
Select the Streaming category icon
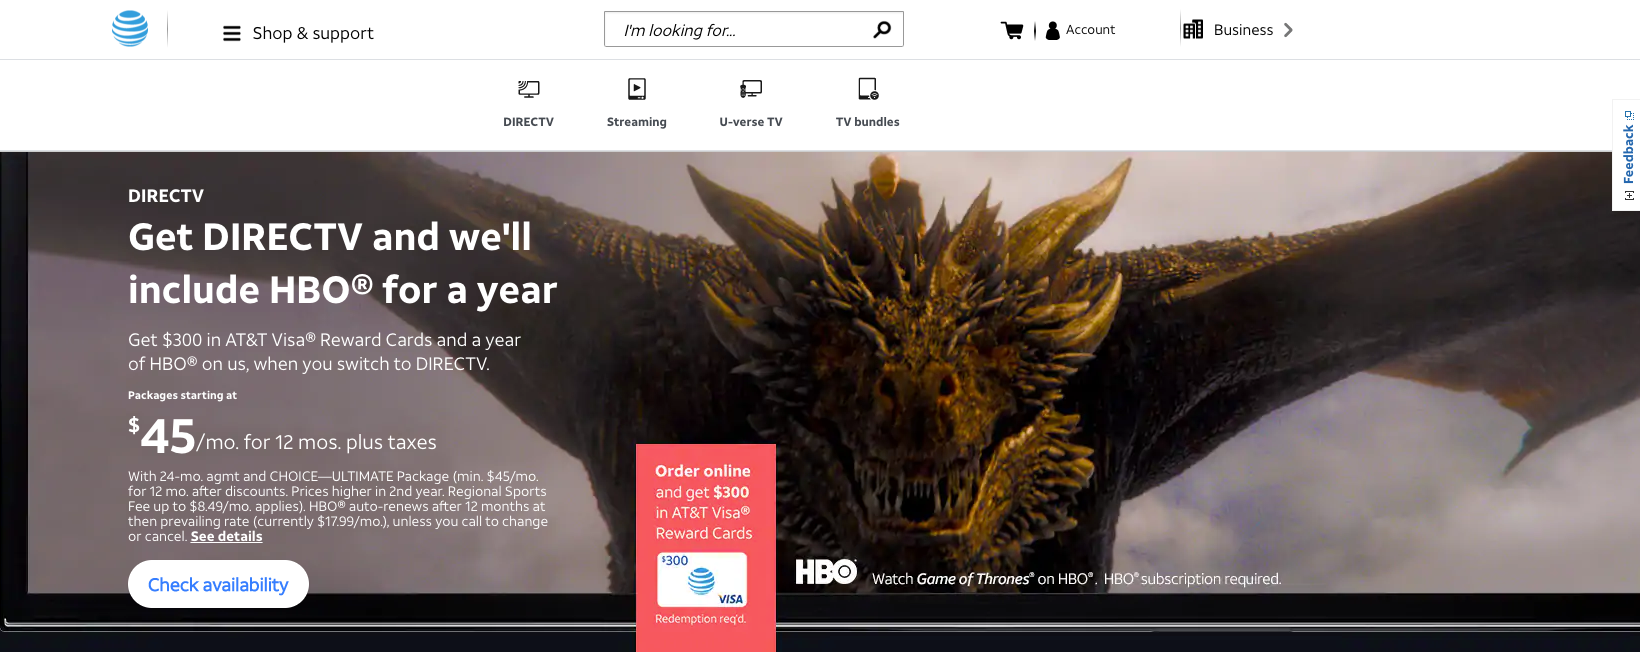pos(636,90)
